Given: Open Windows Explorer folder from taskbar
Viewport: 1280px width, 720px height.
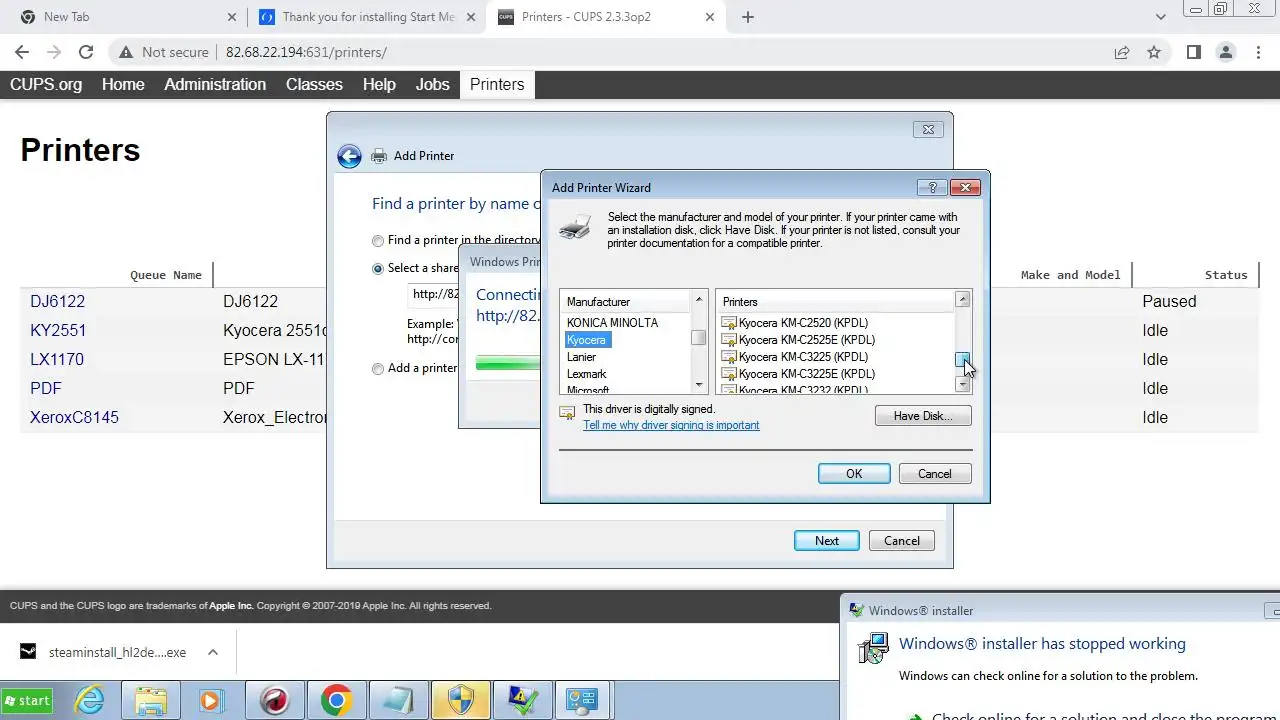Looking at the screenshot, I should [151, 701].
